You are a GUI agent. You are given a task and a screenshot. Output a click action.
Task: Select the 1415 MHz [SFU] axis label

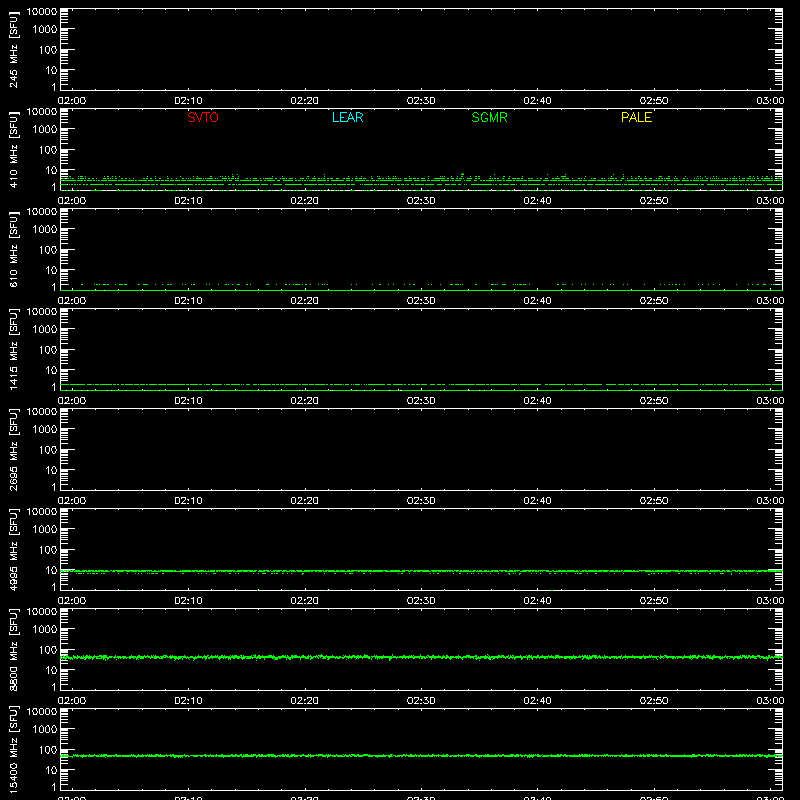[x=13, y=349]
